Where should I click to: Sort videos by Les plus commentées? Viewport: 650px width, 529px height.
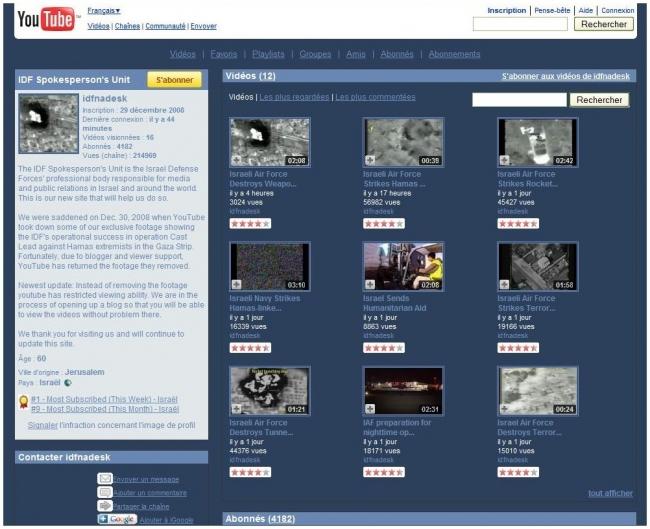click(x=375, y=98)
